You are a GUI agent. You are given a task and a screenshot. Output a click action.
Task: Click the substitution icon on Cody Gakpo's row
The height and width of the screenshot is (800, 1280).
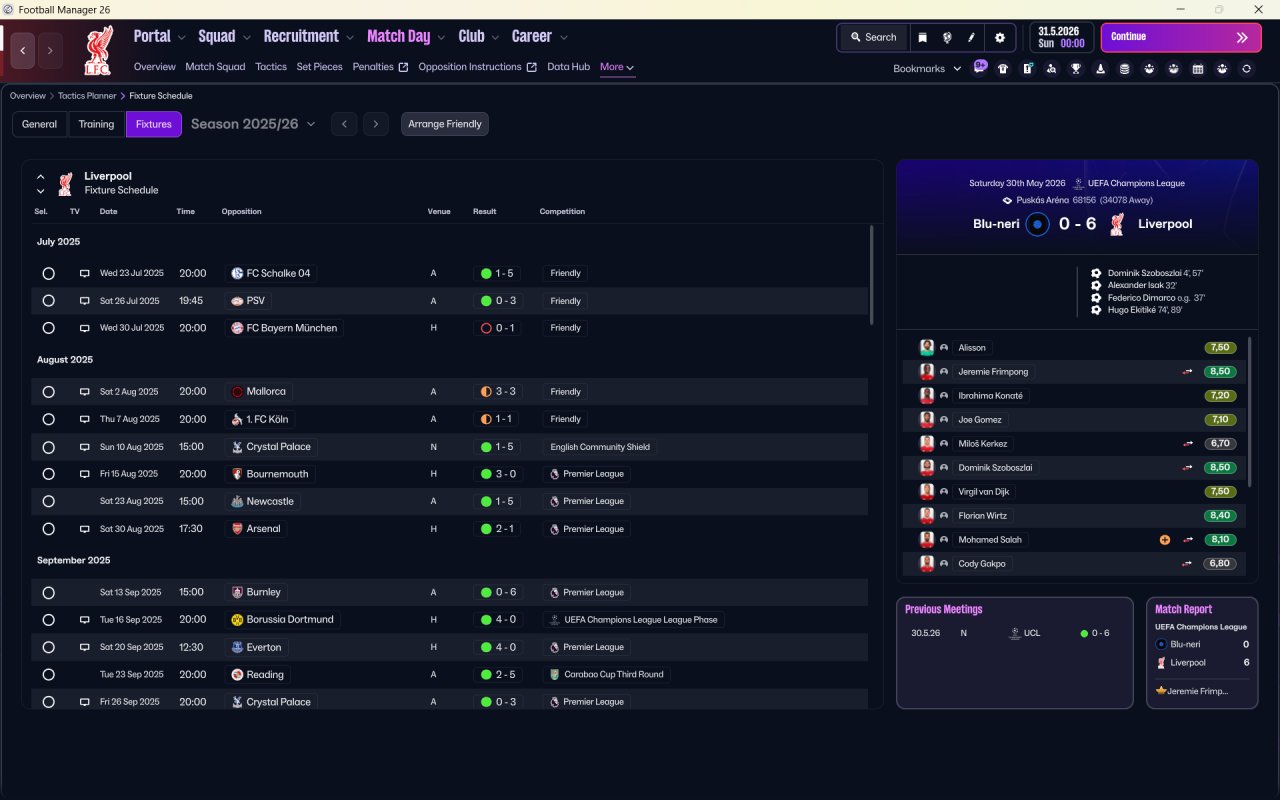1188,564
